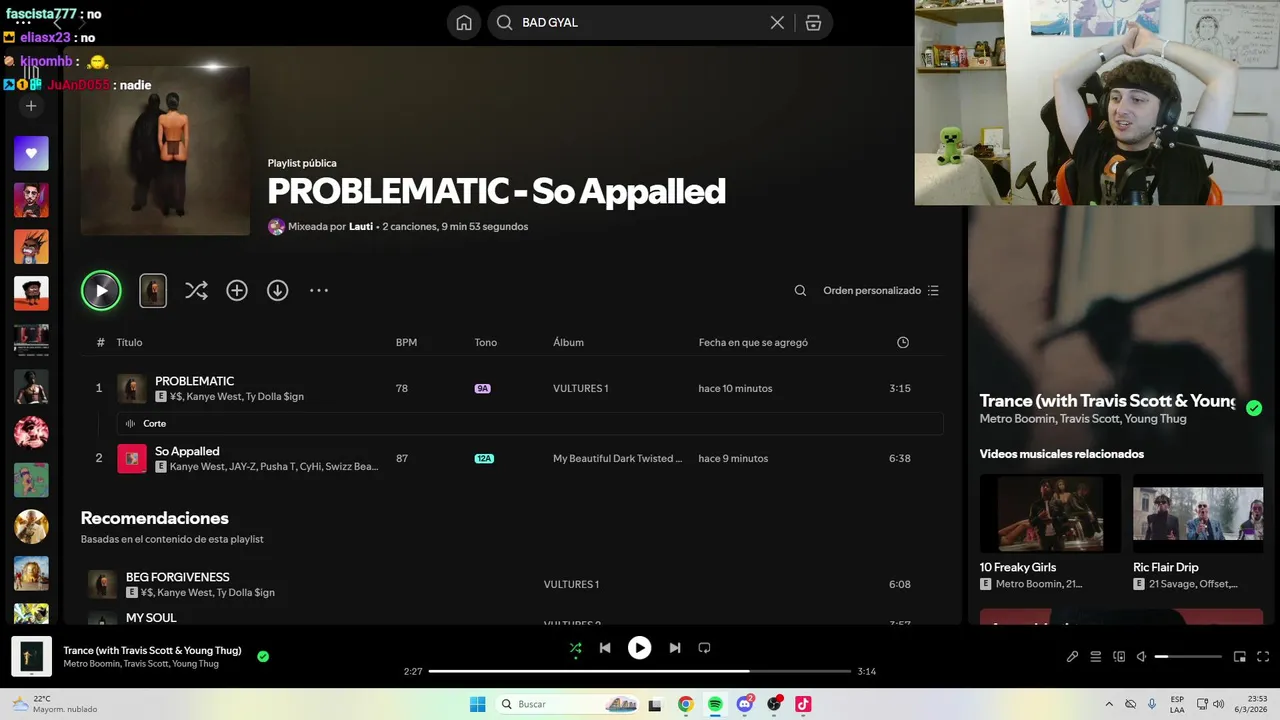
Task: Download the playlist with arrow circle icon
Action: pyautogui.click(x=277, y=291)
